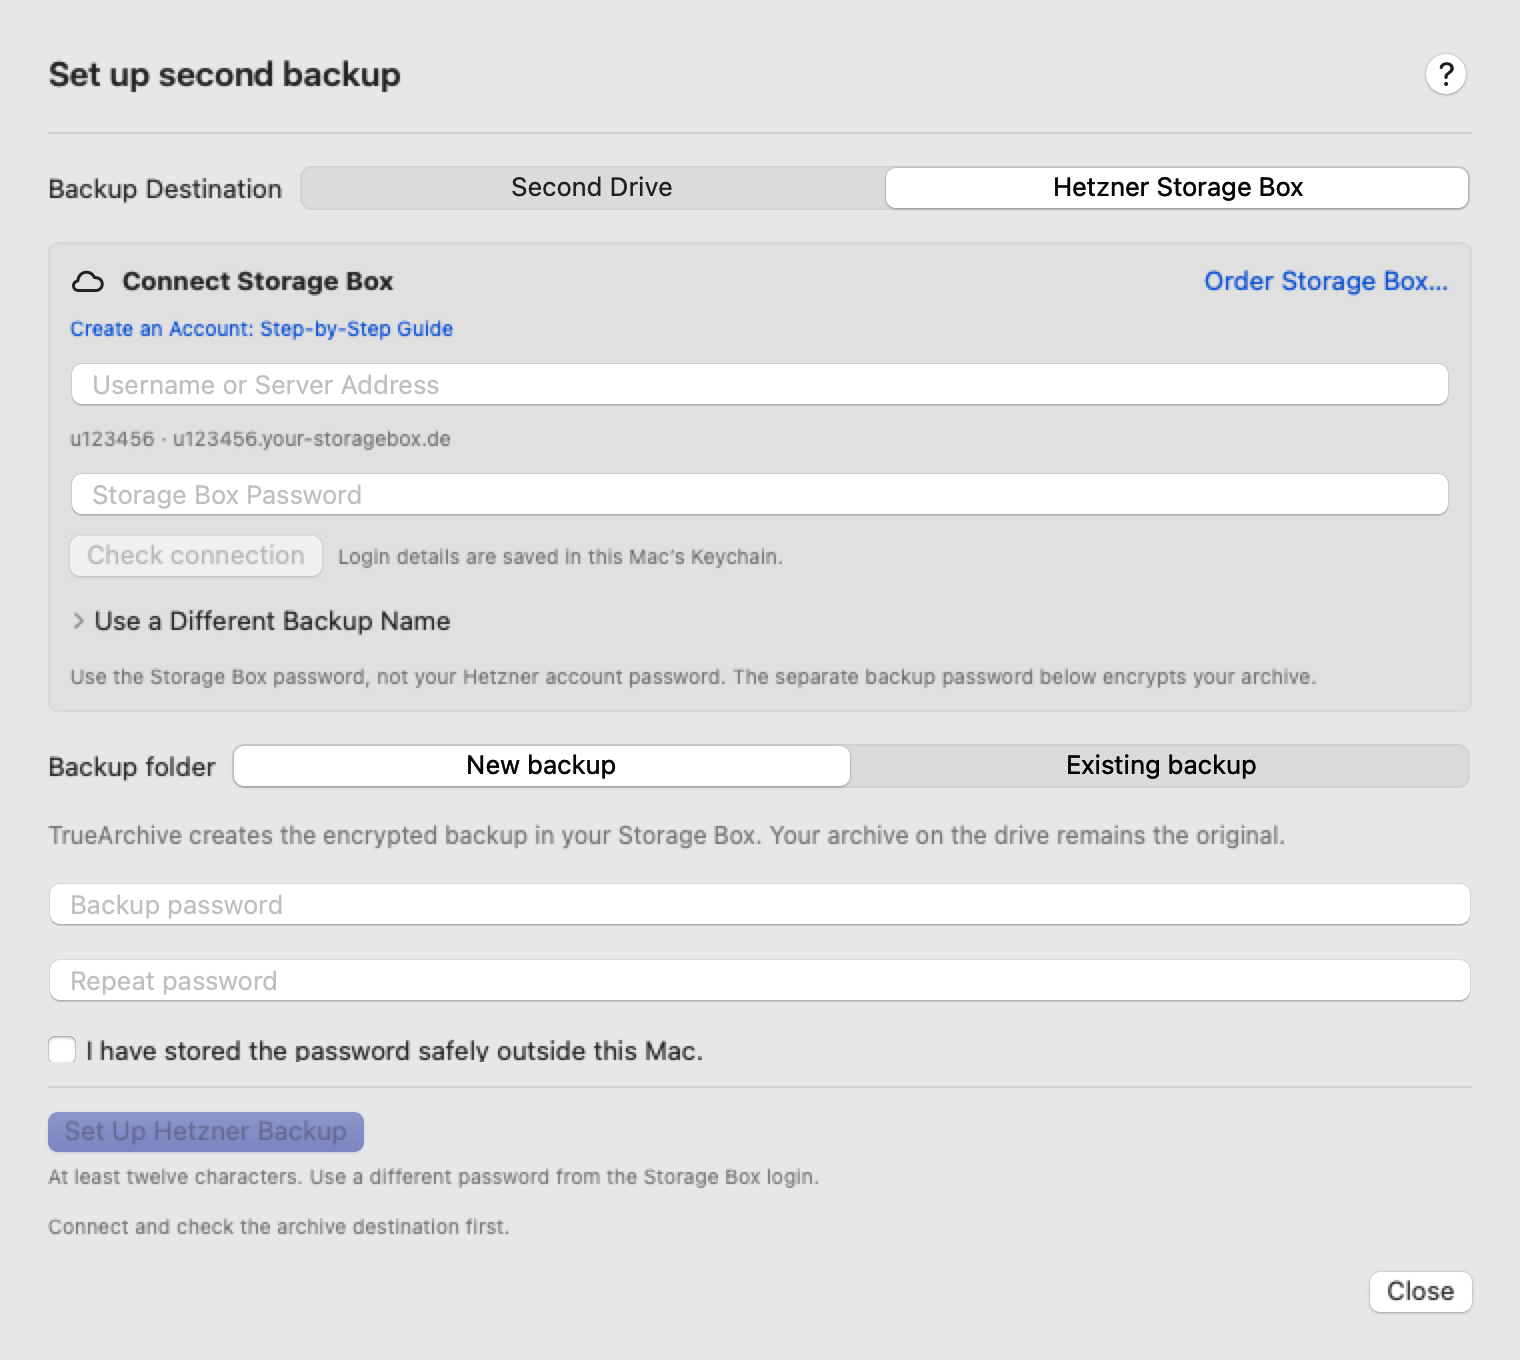Click the 'Backup Destination' label
The image size is (1520, 1360).
point(165,189)
